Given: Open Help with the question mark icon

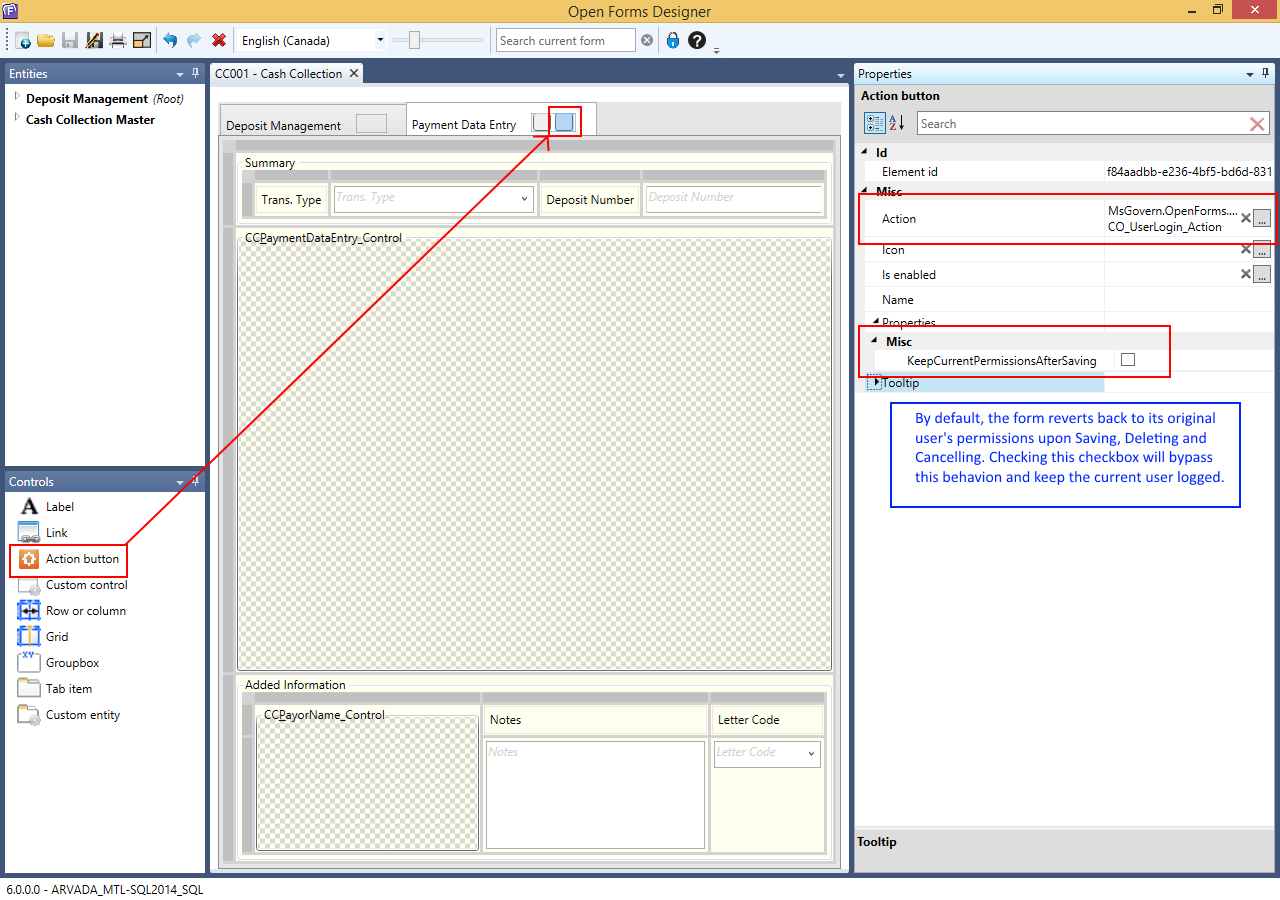Looking at the screenshot, I should pos(697,41).
